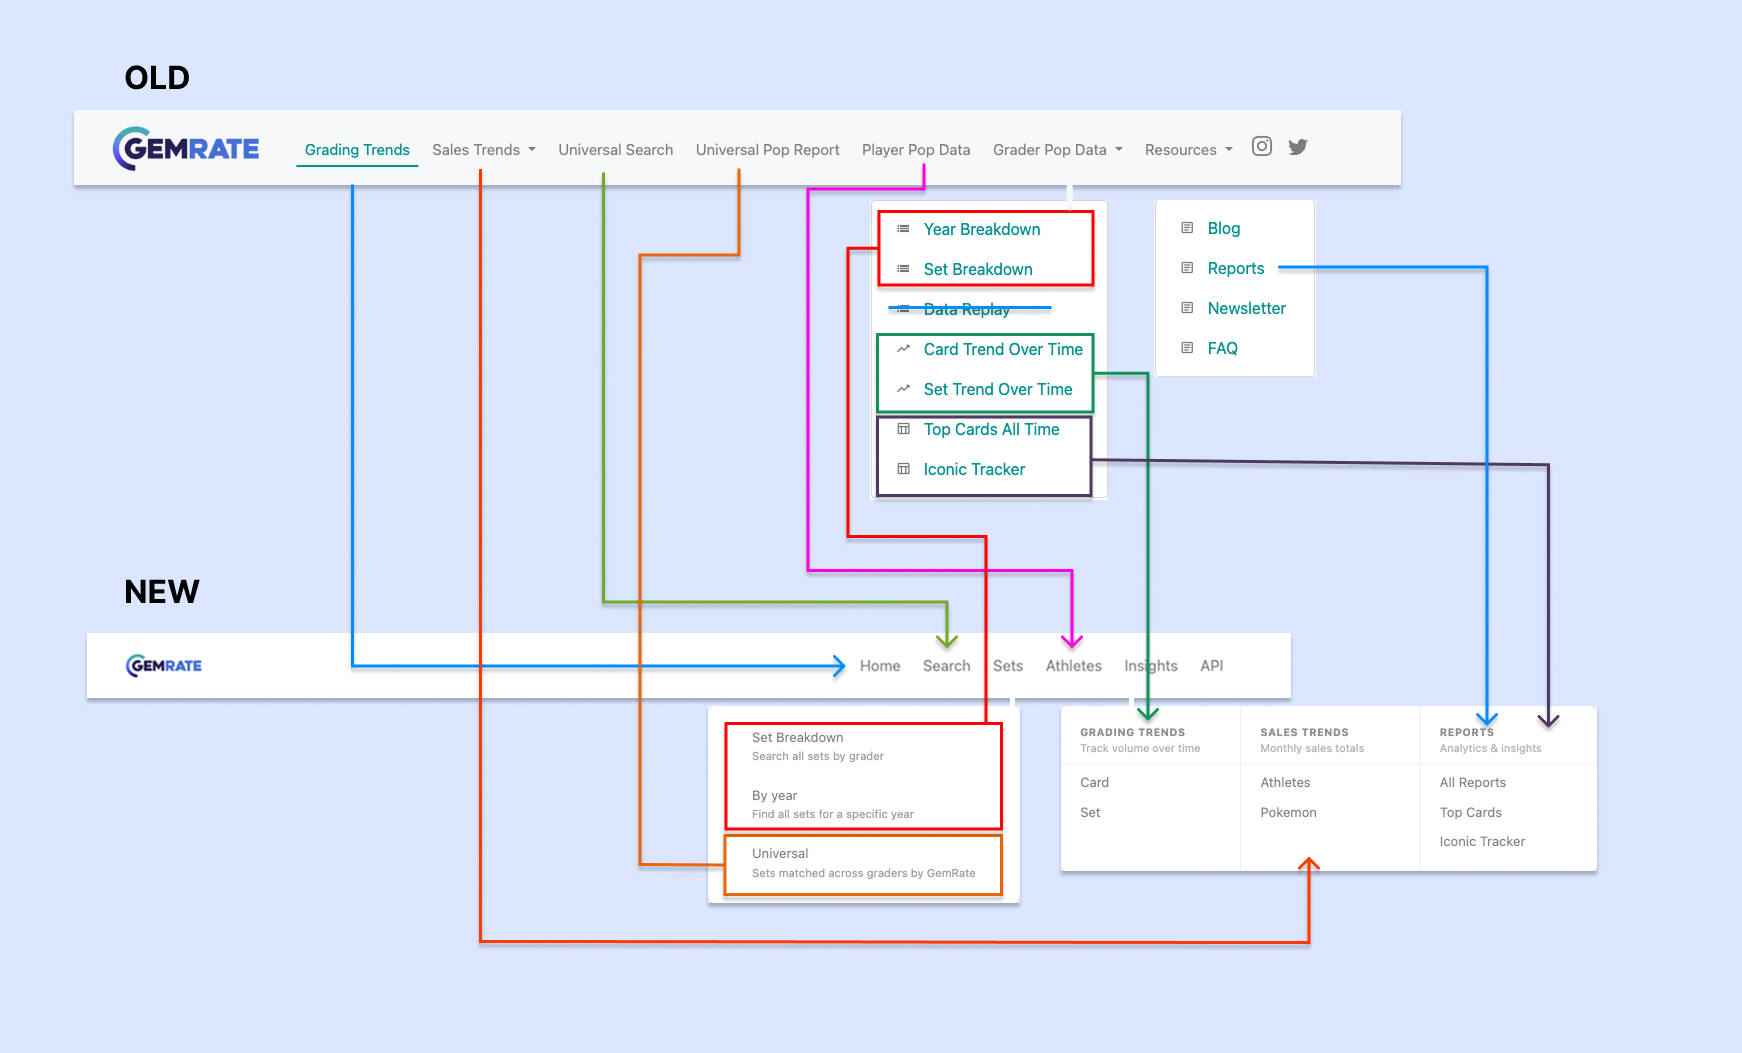Screen dimensions: 1742x1053
Task: Open the Resources dropdown menu
Action: pos(1188,150)
